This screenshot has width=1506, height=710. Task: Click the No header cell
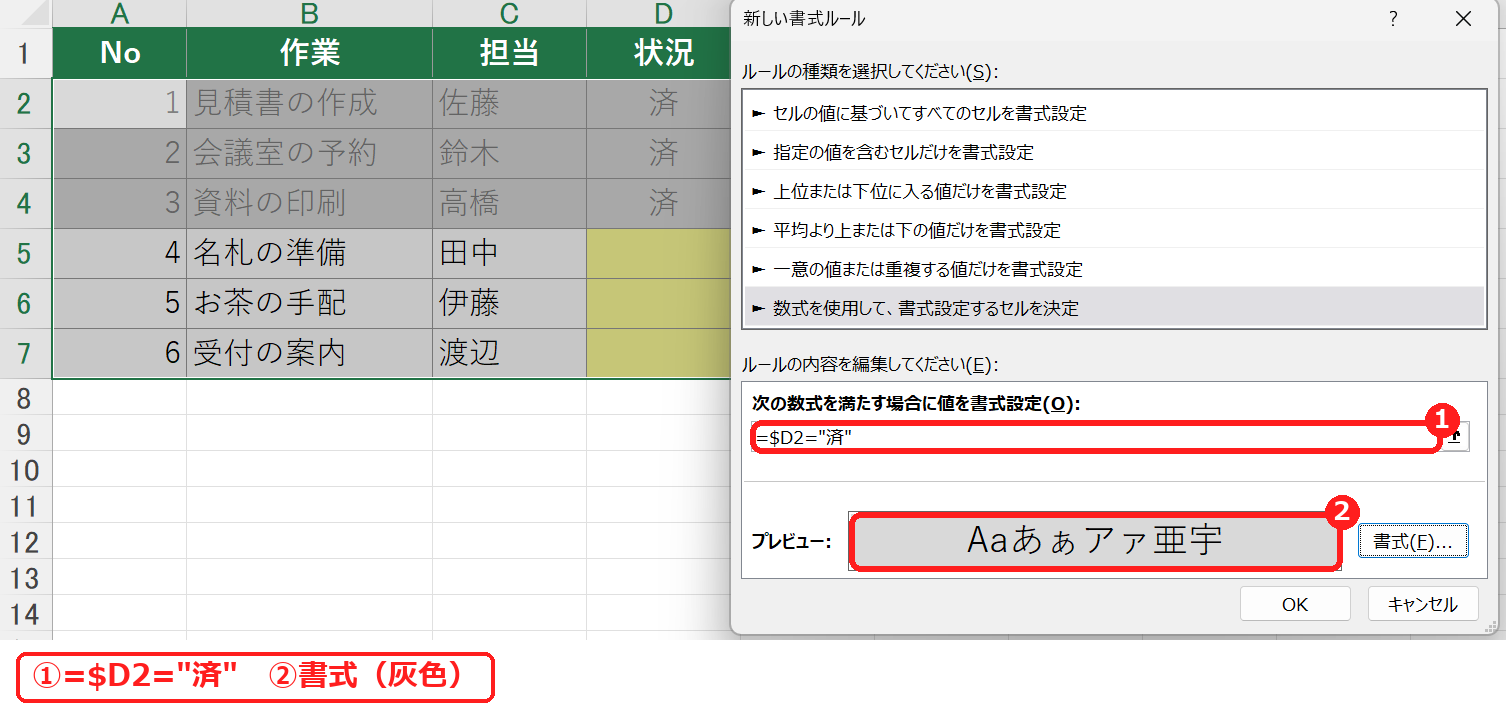120,53
